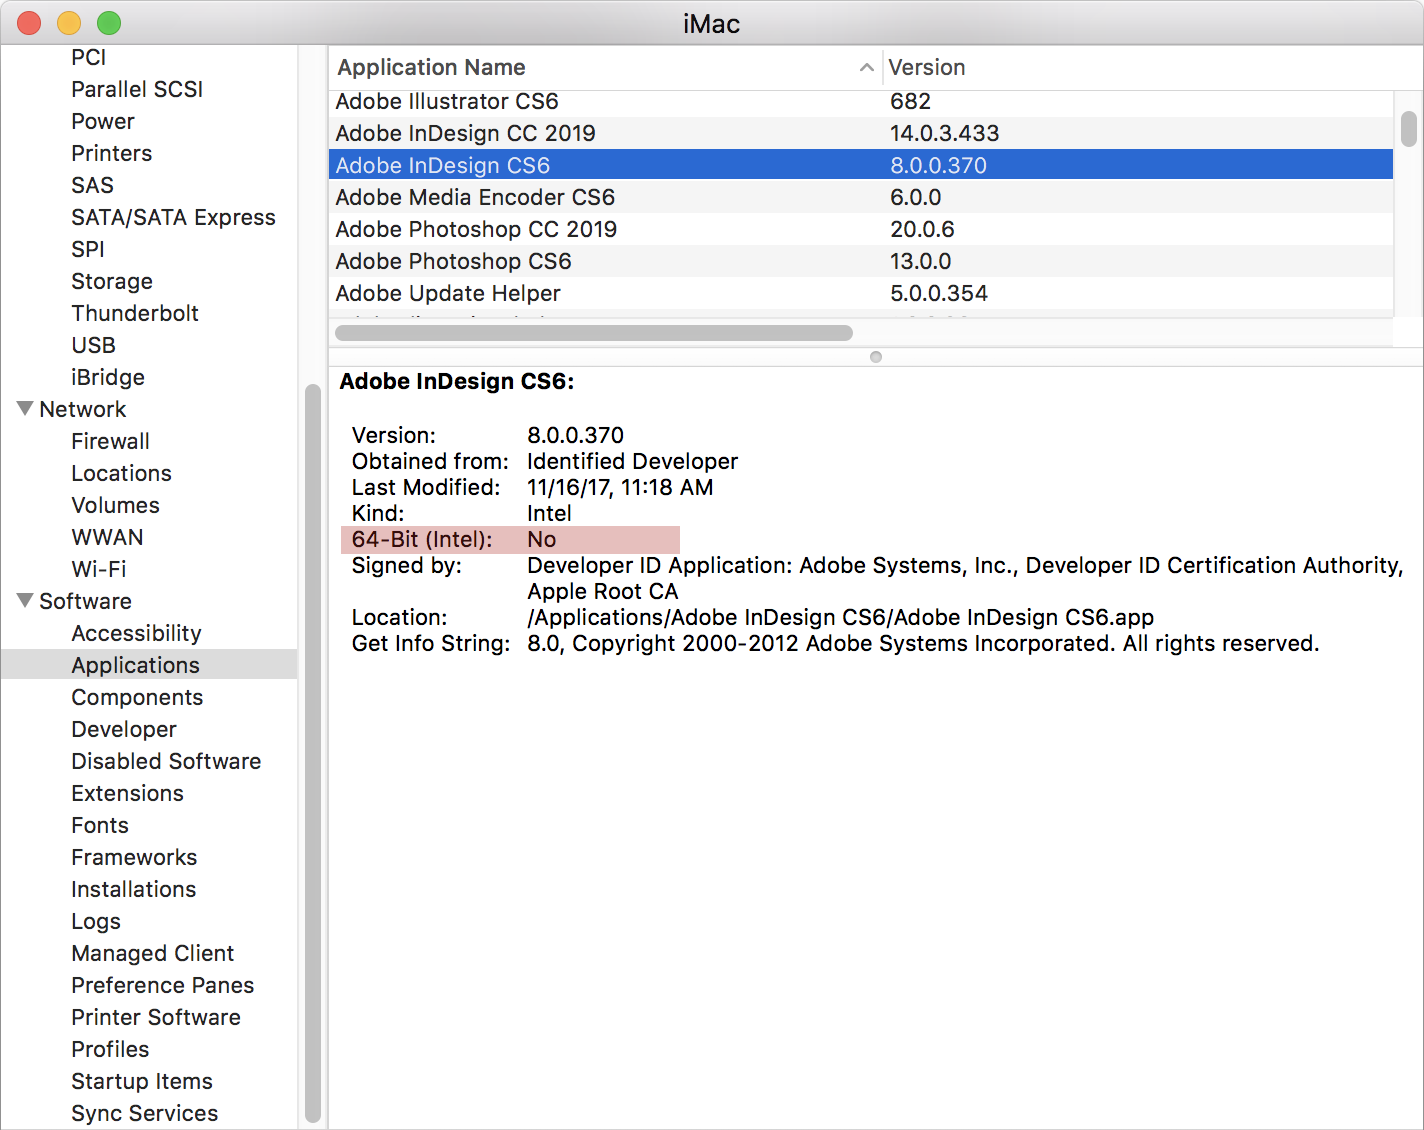Collapse the Network disclosure triangle
The image size is (1424, 1130).
(x=25, y=408)
